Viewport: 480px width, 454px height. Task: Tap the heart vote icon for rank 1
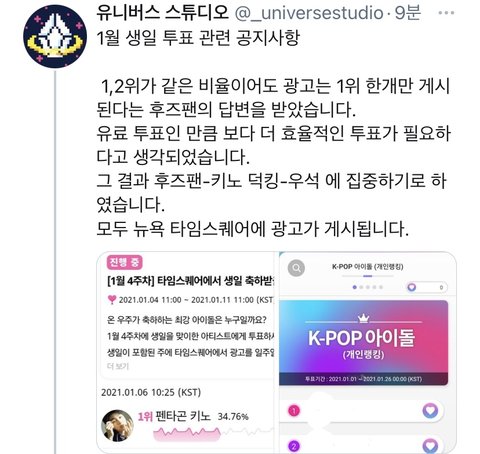[x=430, y=410]
